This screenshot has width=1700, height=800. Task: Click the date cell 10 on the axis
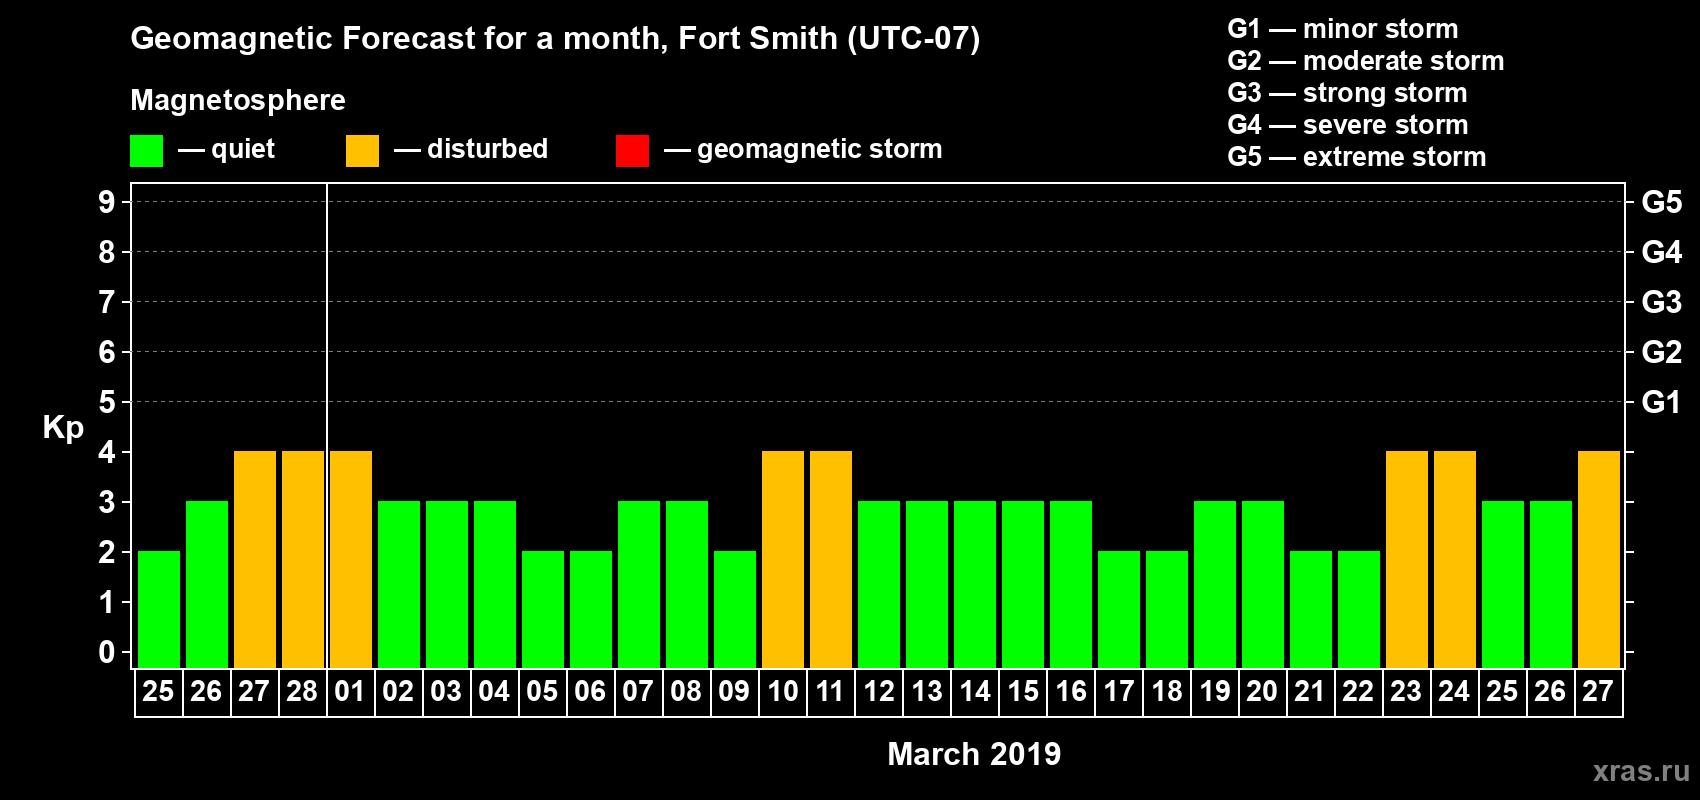783,692
